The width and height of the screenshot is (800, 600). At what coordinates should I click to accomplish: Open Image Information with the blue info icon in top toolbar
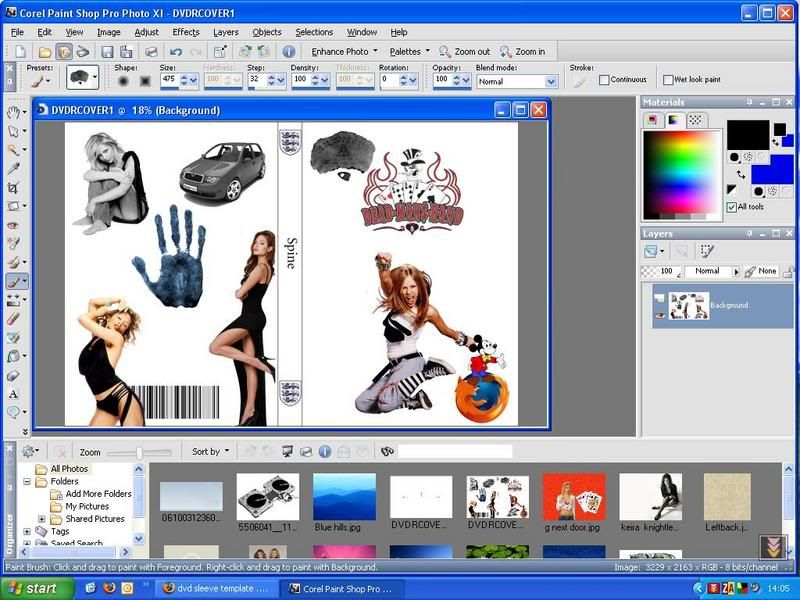[x=289, y=52]
